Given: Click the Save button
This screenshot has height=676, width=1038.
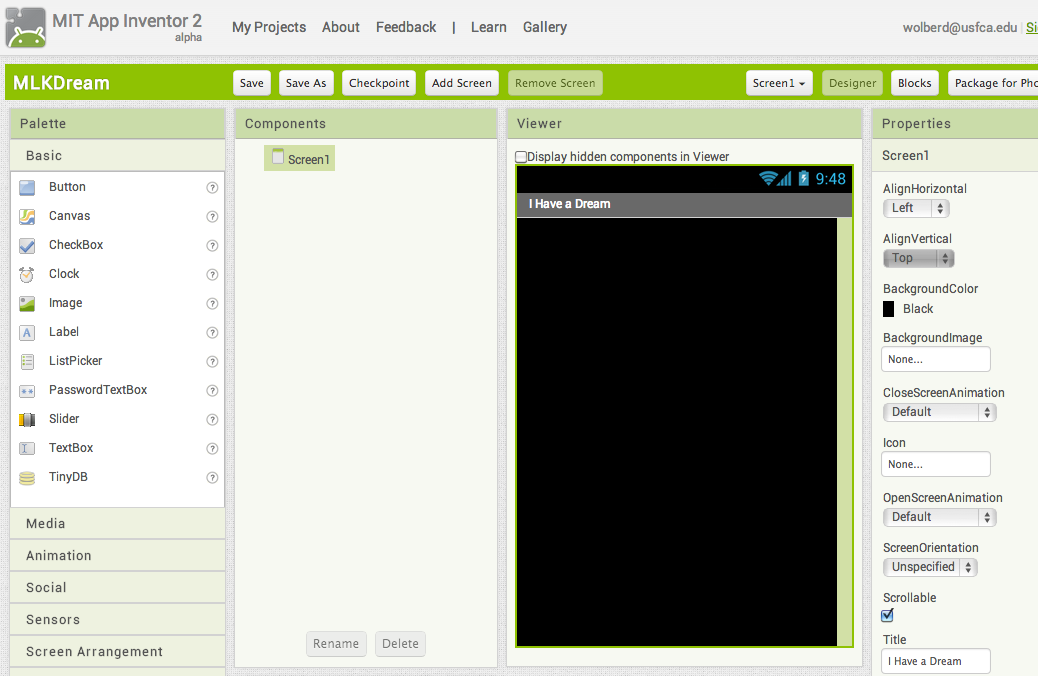Looking at the screenshot, I should pyautogui.click(x=252, y=83).
